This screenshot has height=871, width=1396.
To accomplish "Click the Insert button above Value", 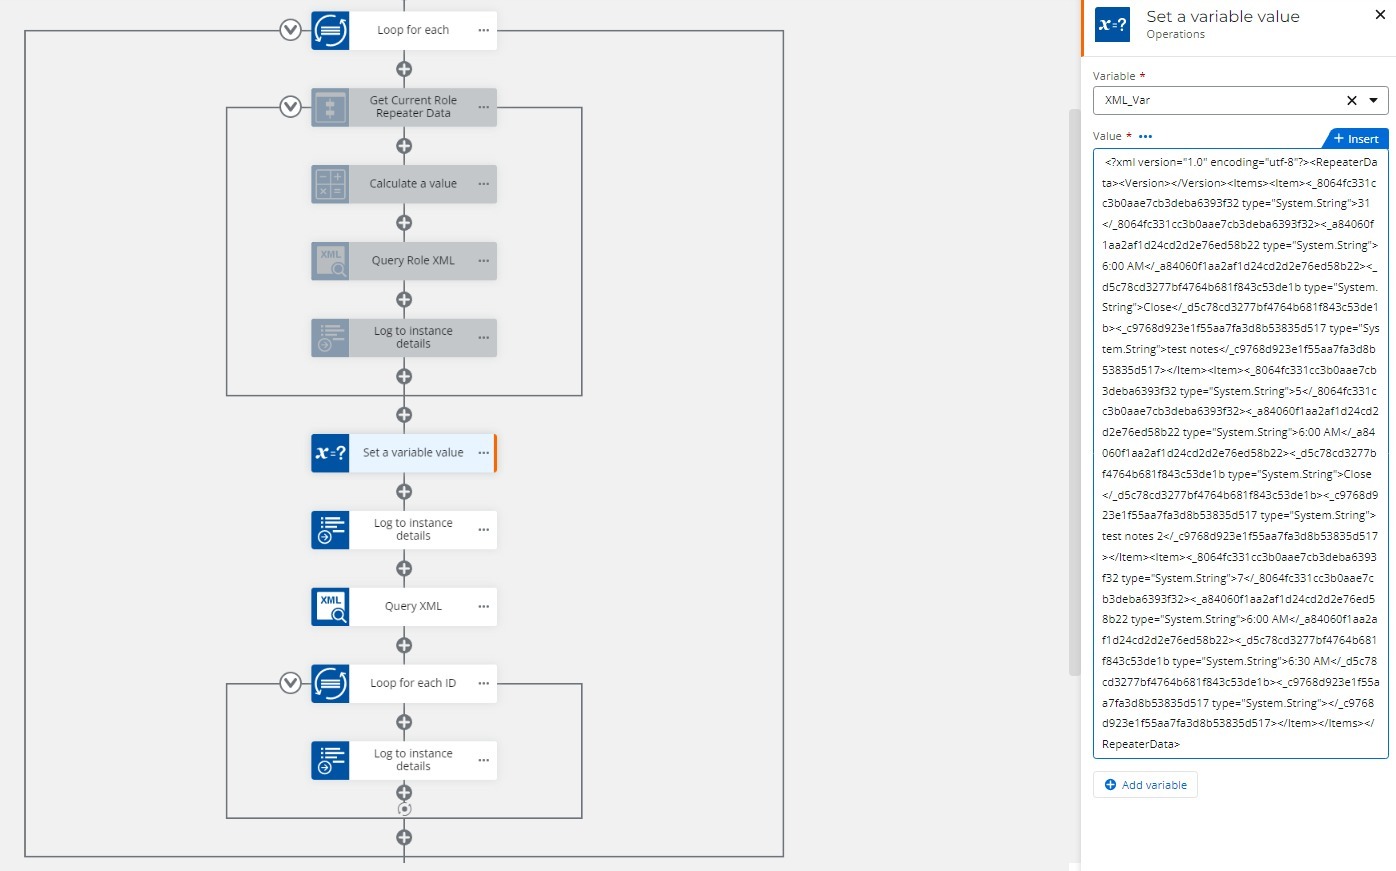I will tap(1356, 139).
